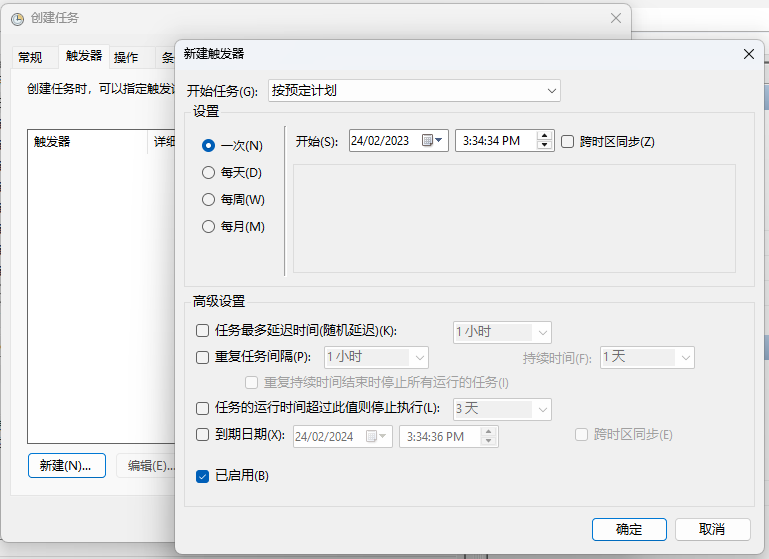Open the random delay 1 小时 dropdown
The height and width of the screenshot is (559, 769).
pos(502,332)
